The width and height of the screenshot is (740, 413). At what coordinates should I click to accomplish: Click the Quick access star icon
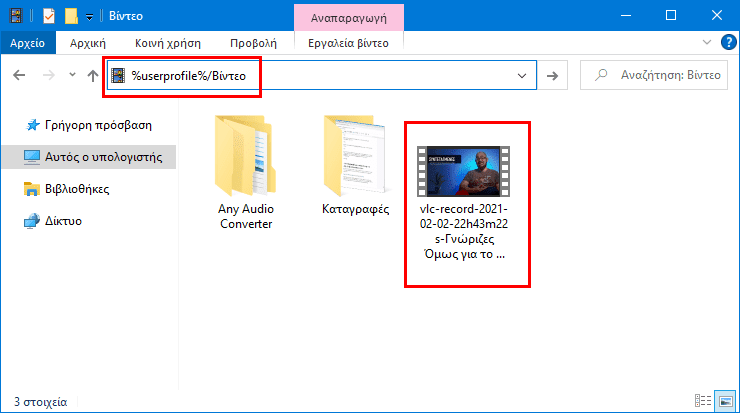pyautogui.click(x=33, y=125)
